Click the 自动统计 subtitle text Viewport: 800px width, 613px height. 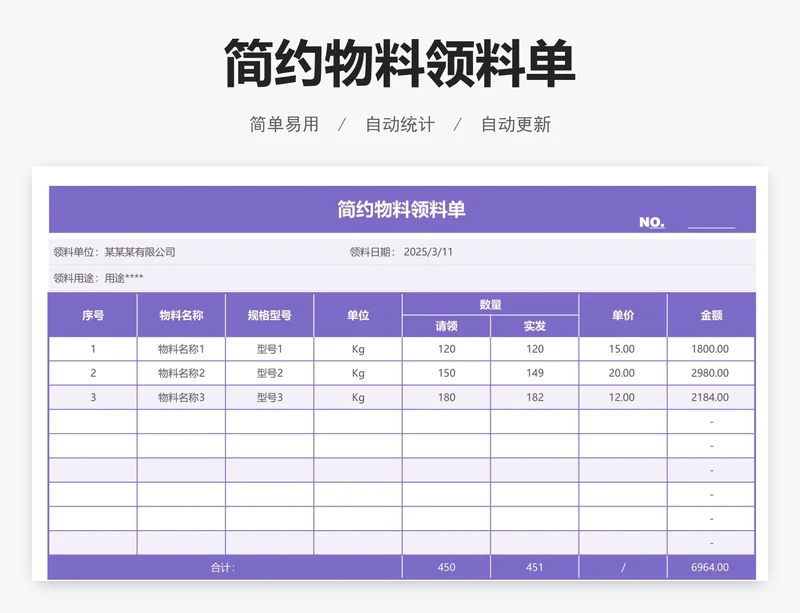(400, 125)
